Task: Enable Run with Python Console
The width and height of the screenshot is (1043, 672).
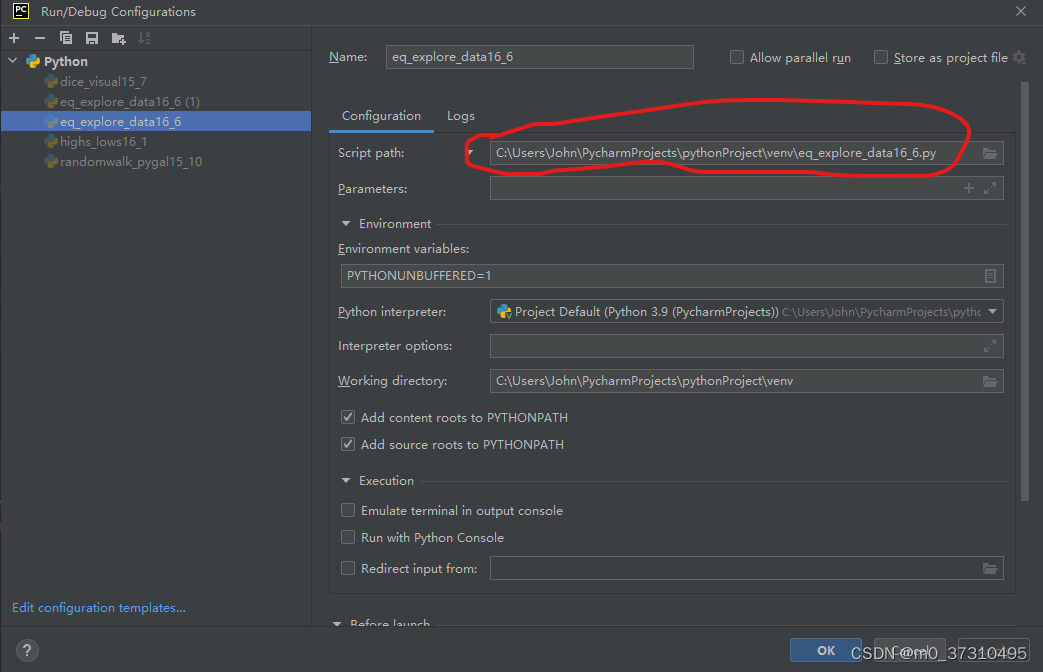Action: [x=347, y=537]
